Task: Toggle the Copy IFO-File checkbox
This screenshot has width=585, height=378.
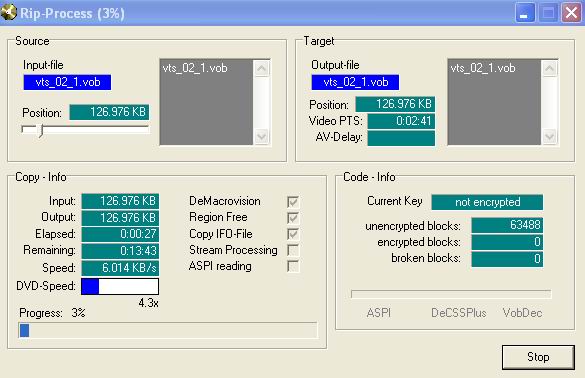Action: coord(293,234)
